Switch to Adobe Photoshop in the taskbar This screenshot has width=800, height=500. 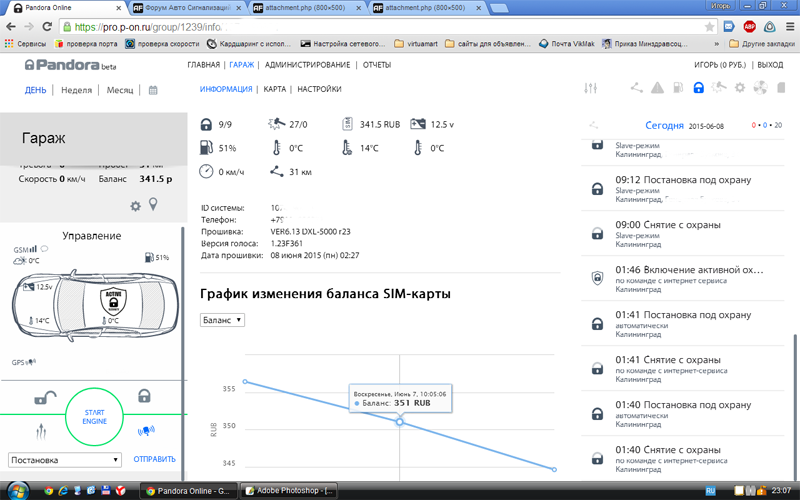coord(288,491)
